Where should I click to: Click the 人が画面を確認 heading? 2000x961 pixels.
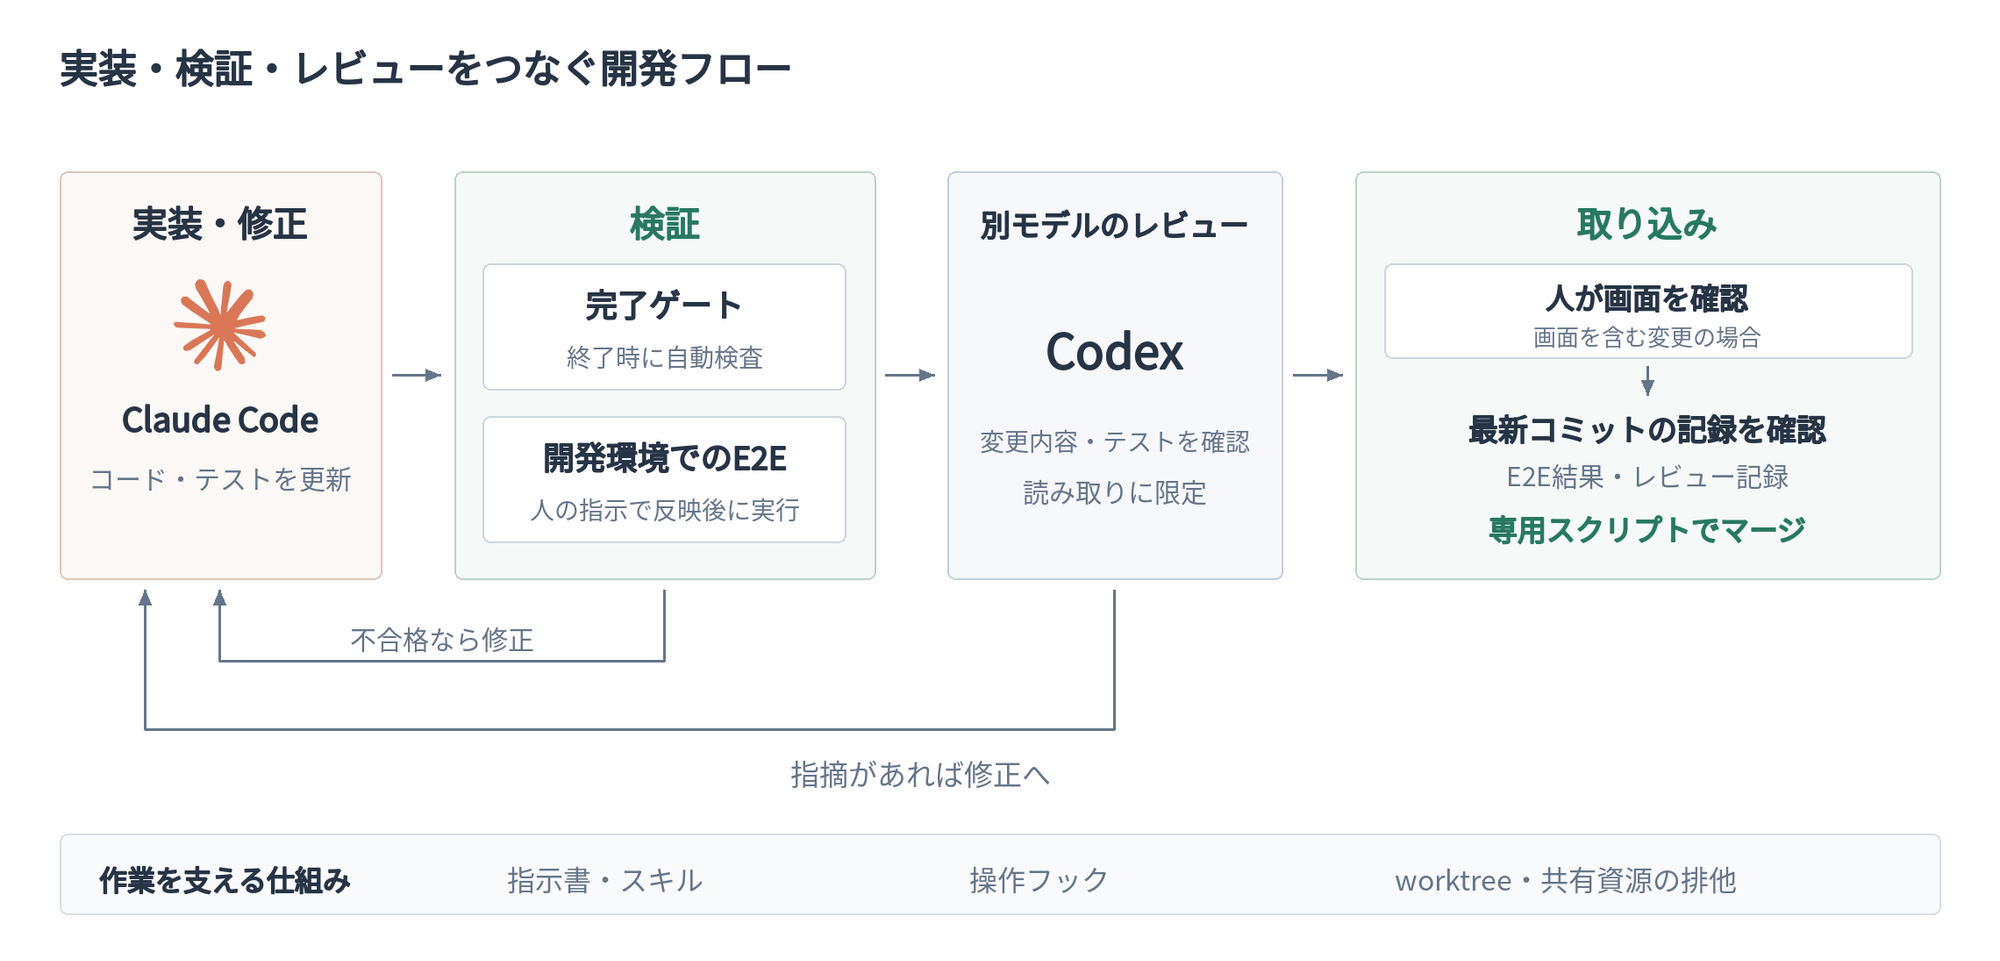pos(1647,298)
